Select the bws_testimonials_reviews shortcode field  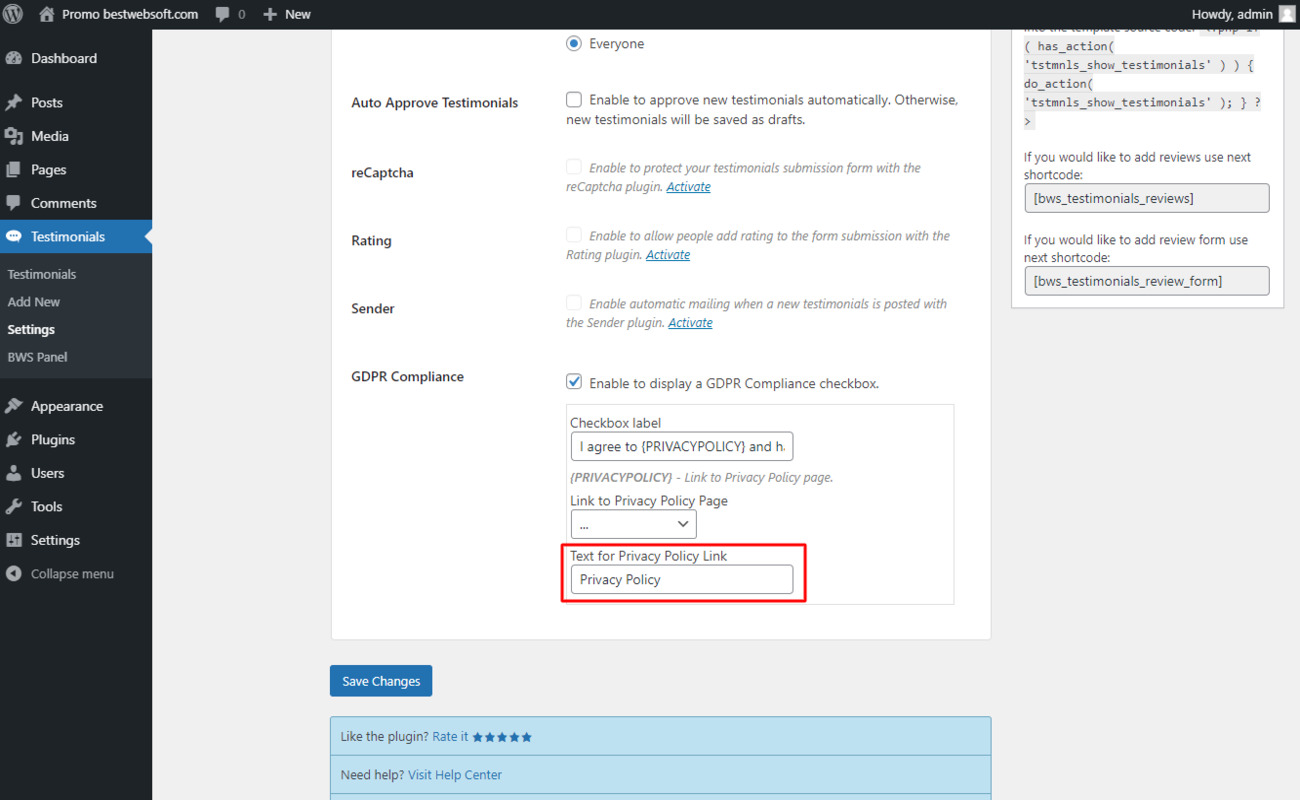coord(1147,198)
